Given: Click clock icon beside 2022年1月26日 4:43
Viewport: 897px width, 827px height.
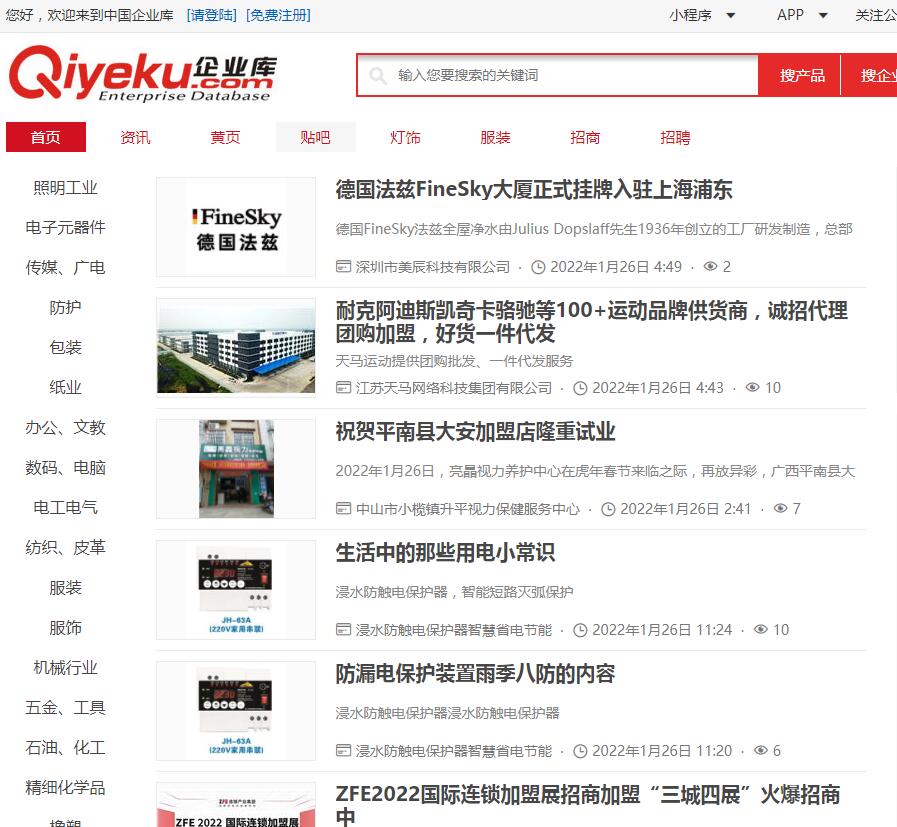Looking at the screenshot, I should point(580,388).
